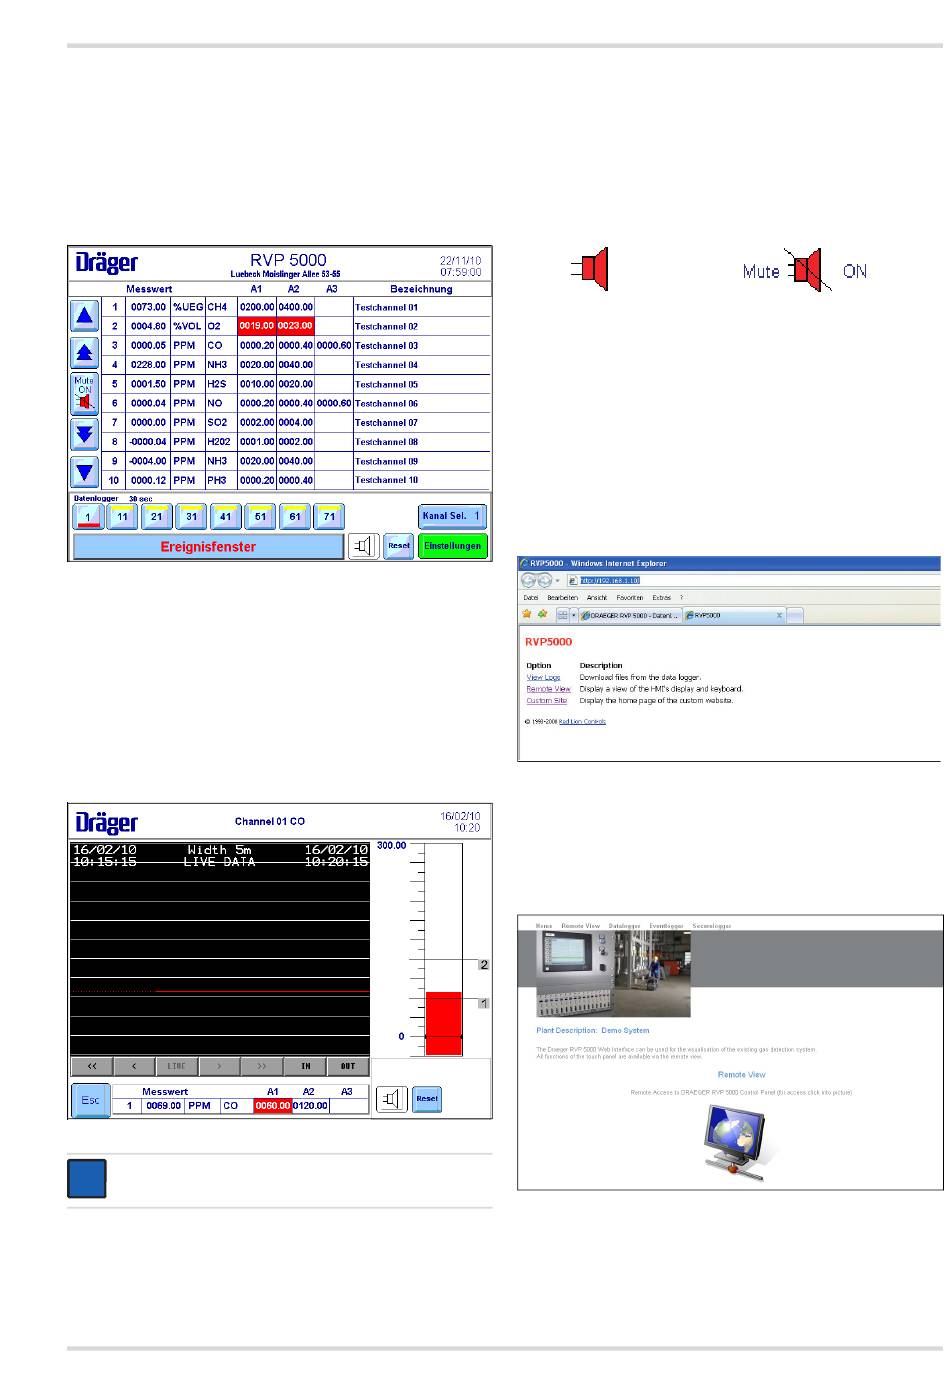The width and height of the screenshot is (950, 1379).
Task: Rewind the trend fast with << button
Action: (x=92, y=1066)
